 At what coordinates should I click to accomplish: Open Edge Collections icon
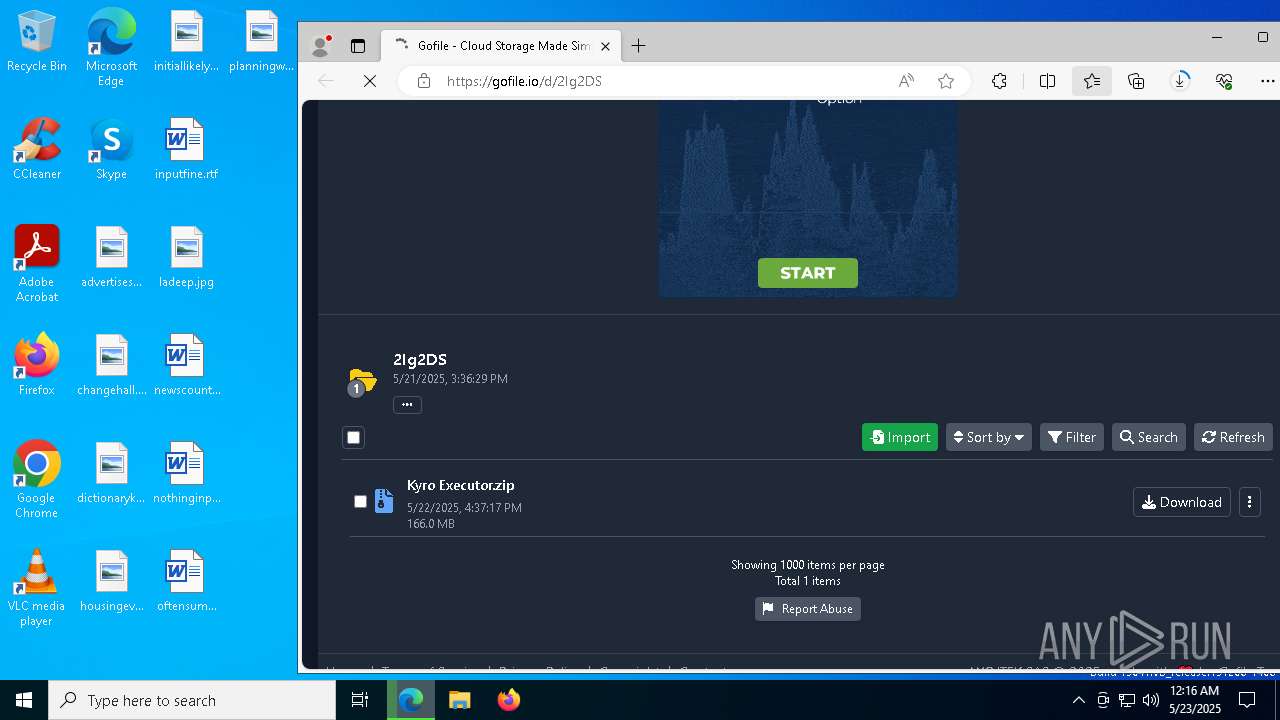[x=1136, y=81]
